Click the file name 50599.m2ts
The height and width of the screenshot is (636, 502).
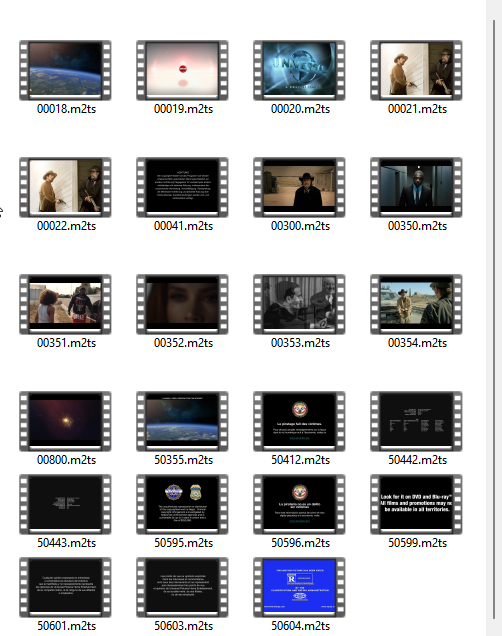[417, 543]
